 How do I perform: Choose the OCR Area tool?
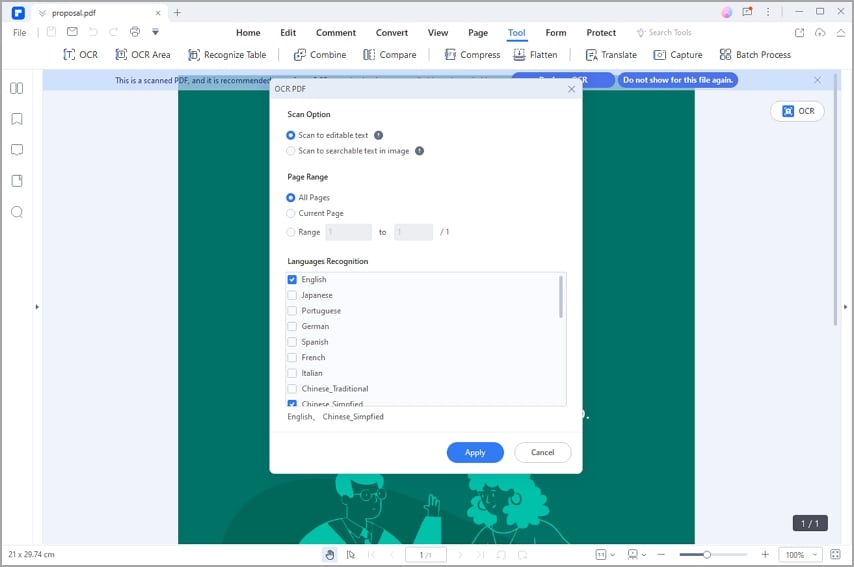click(143, 54)
